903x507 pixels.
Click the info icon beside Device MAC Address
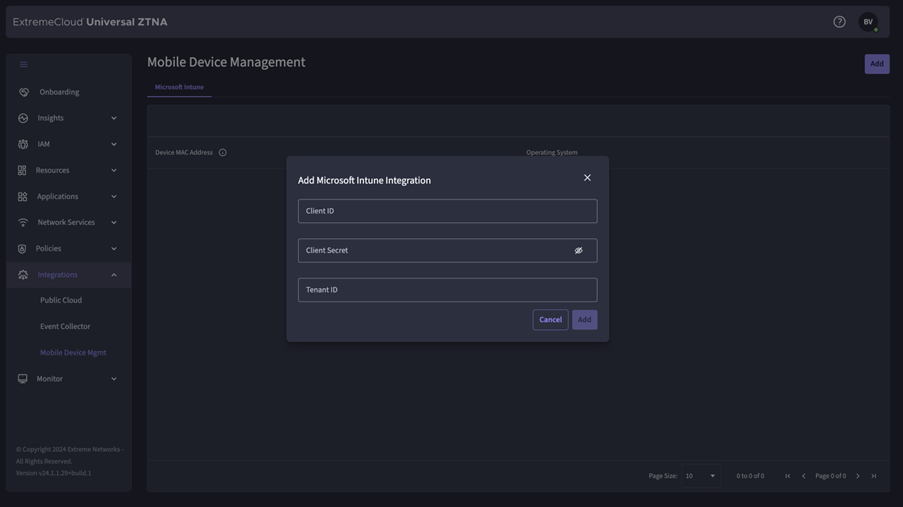pos(223,153)
